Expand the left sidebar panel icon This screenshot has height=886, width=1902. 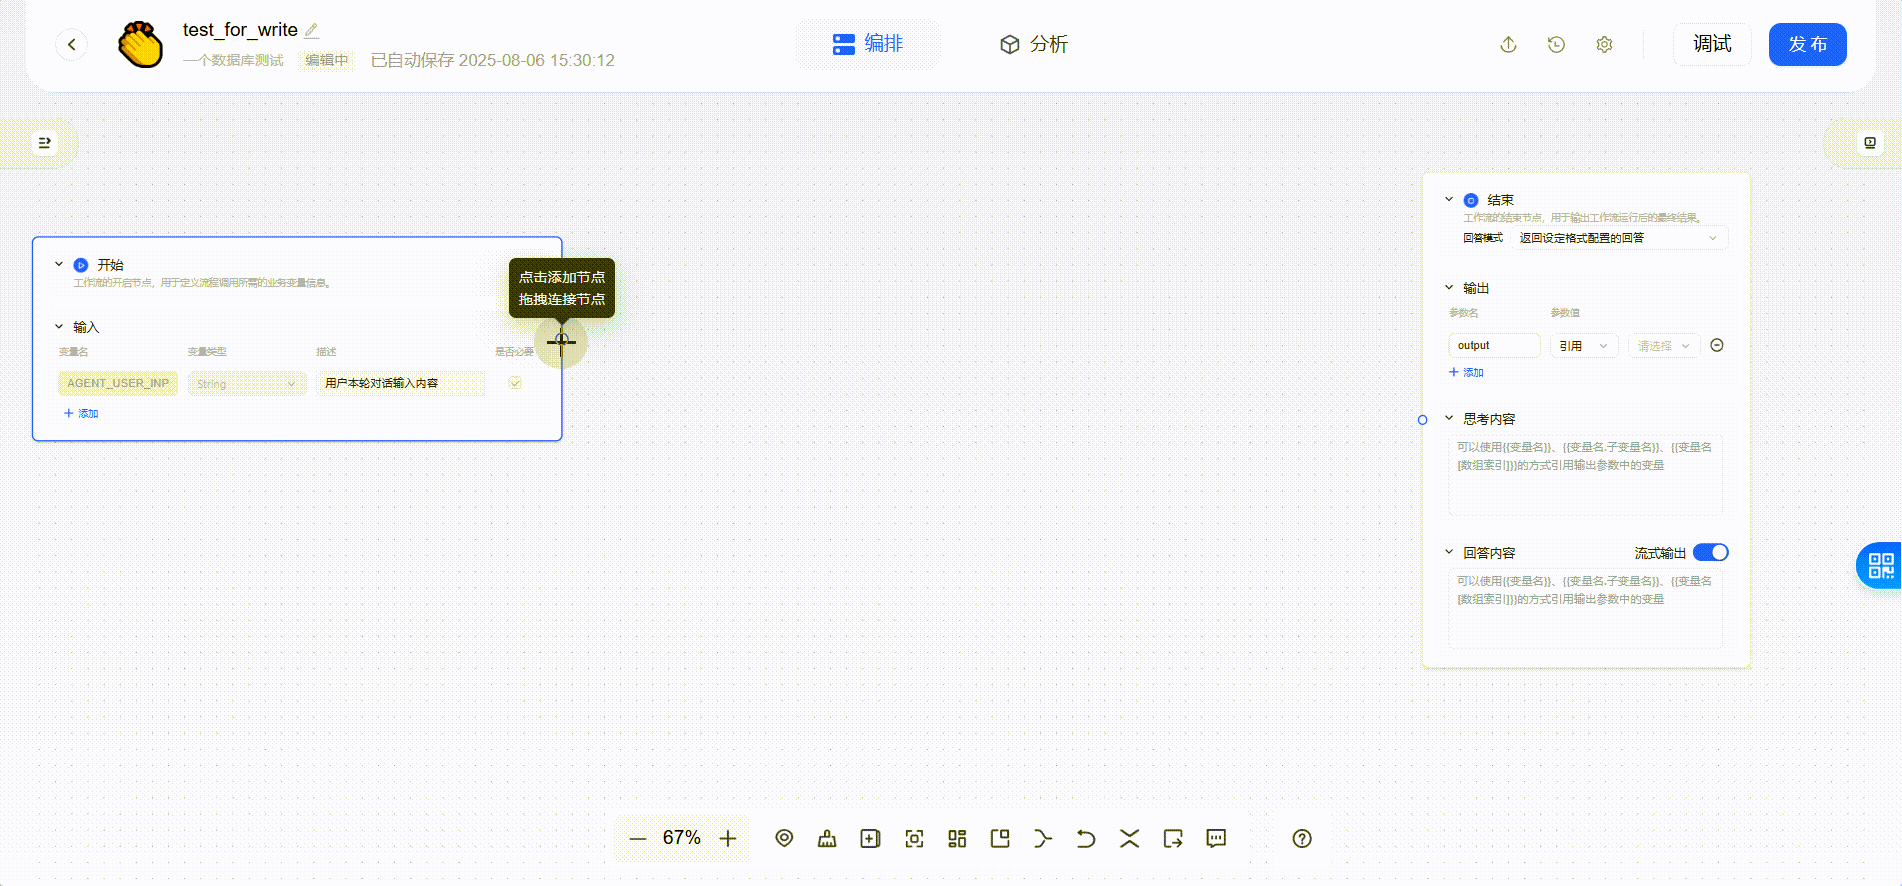pyautogui.click(x=44, y=143)
